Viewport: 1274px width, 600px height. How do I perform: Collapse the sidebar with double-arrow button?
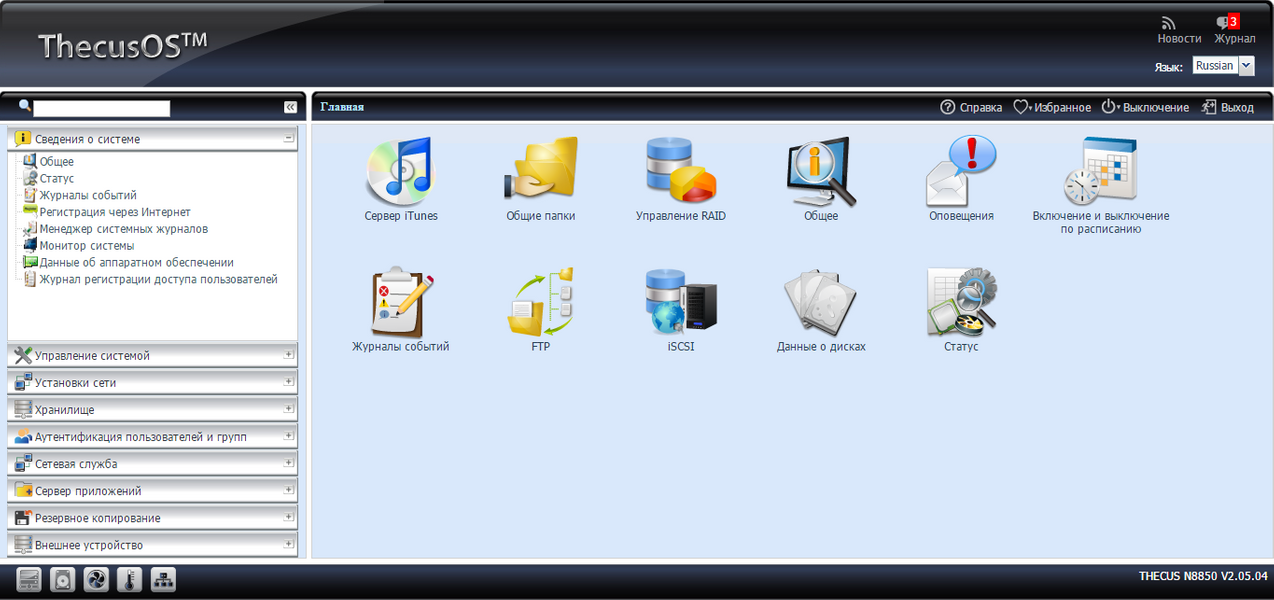[290, 107]
